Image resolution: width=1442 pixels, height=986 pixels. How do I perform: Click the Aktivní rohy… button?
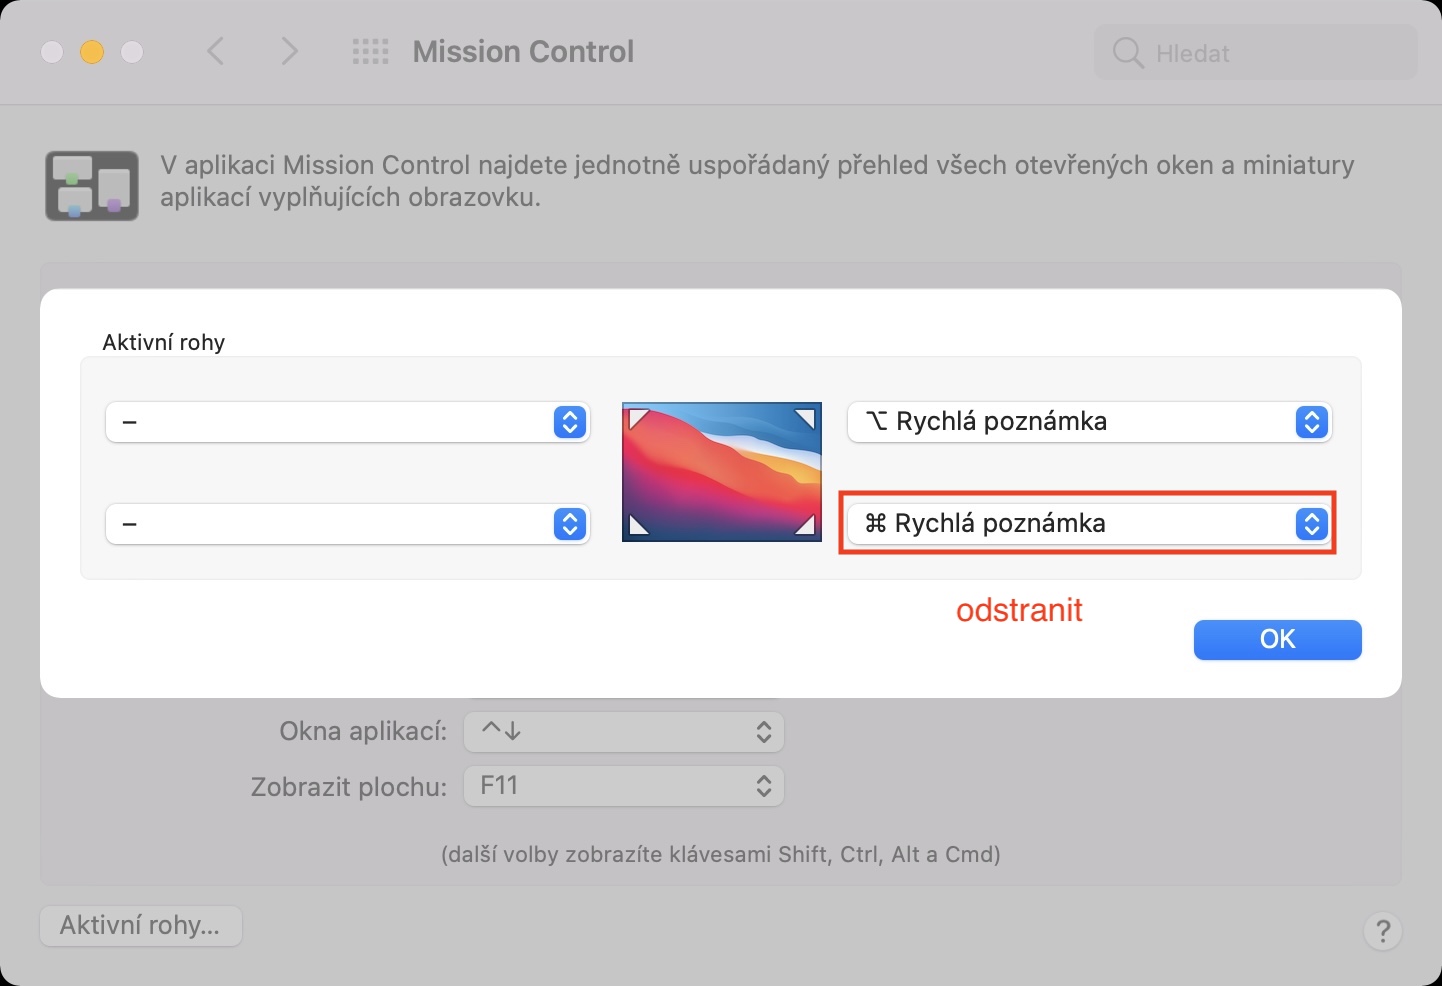(140, 925)
